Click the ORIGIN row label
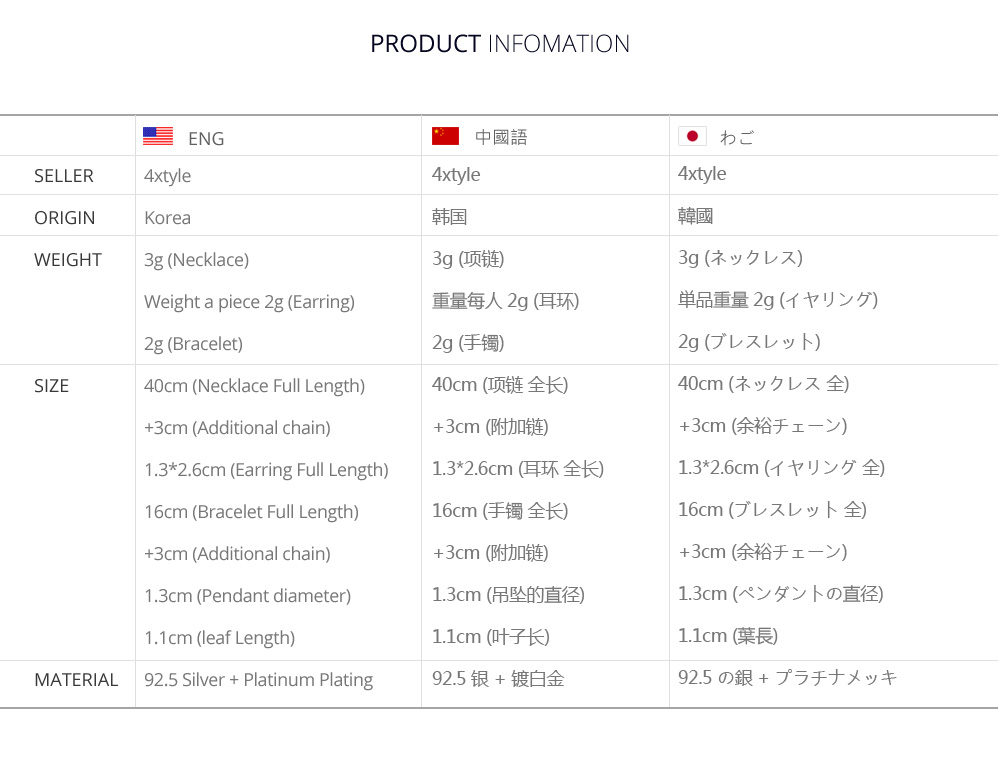Viewport: 999px width, 764px height. [x=64, y=218]
